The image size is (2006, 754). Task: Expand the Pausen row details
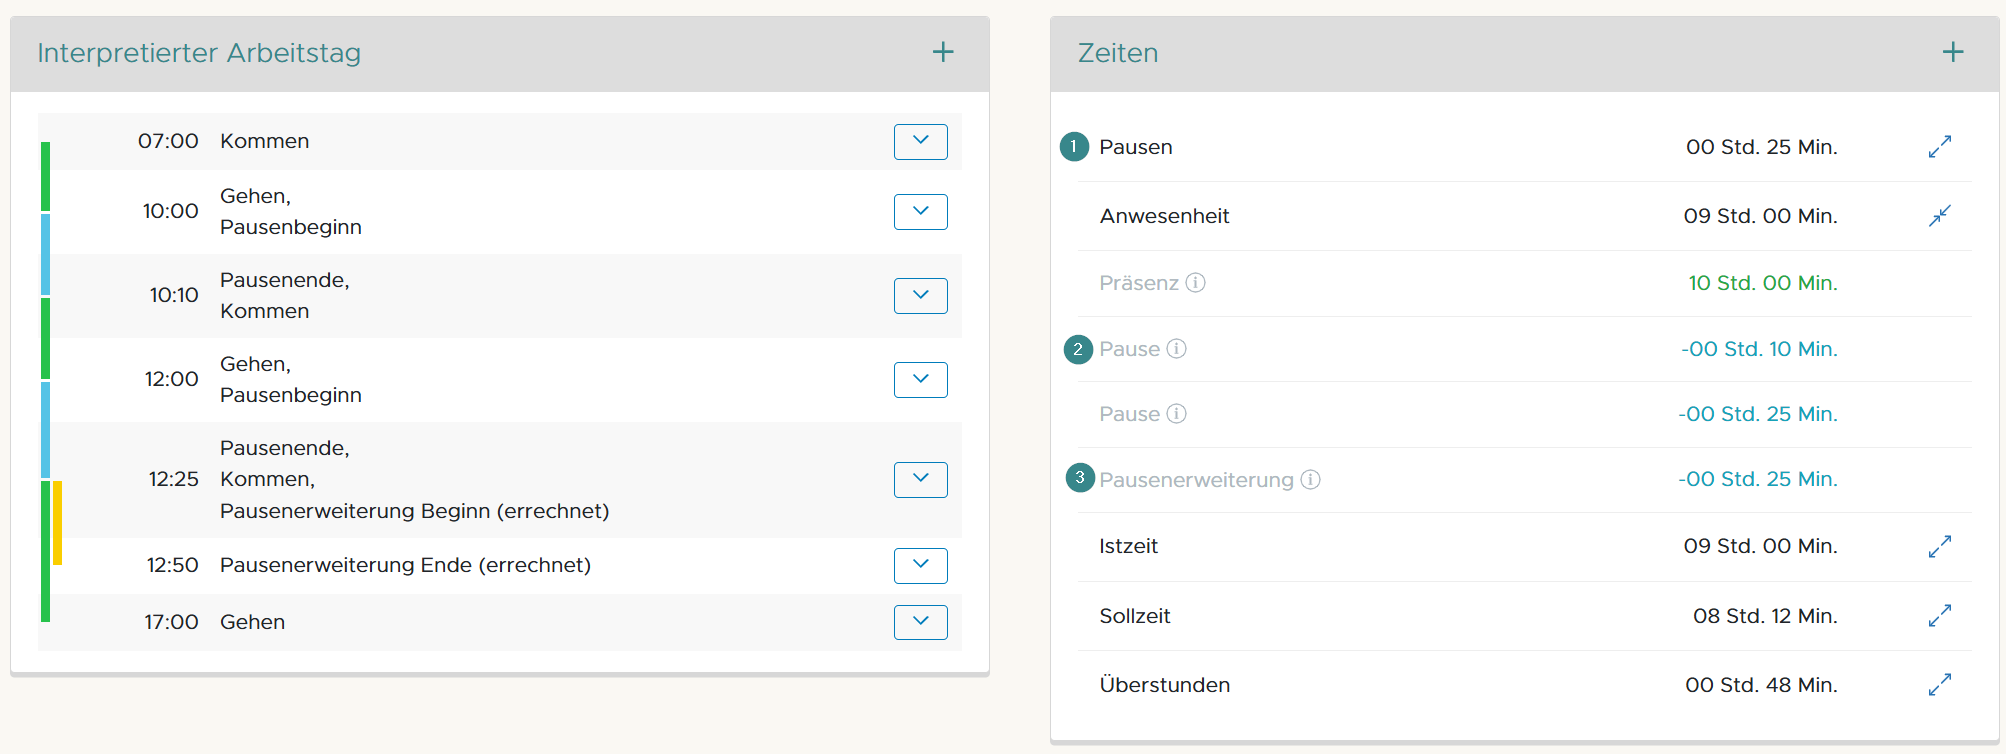point(1939,146)
